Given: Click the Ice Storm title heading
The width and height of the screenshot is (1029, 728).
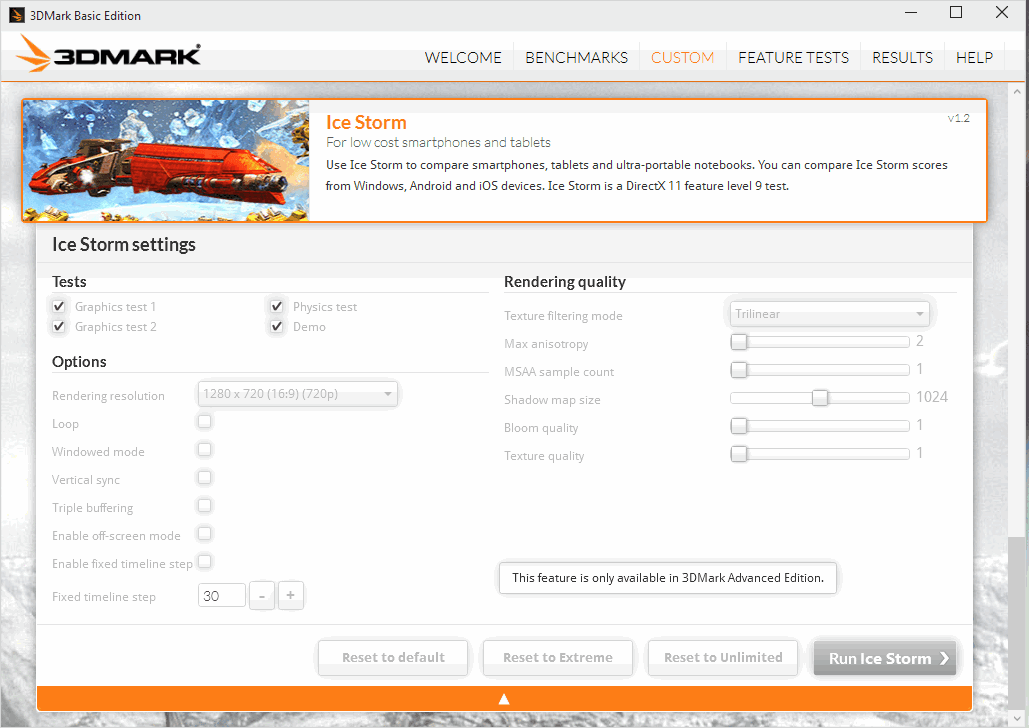Looking at the screenshot, I should (x=366, y=123).
